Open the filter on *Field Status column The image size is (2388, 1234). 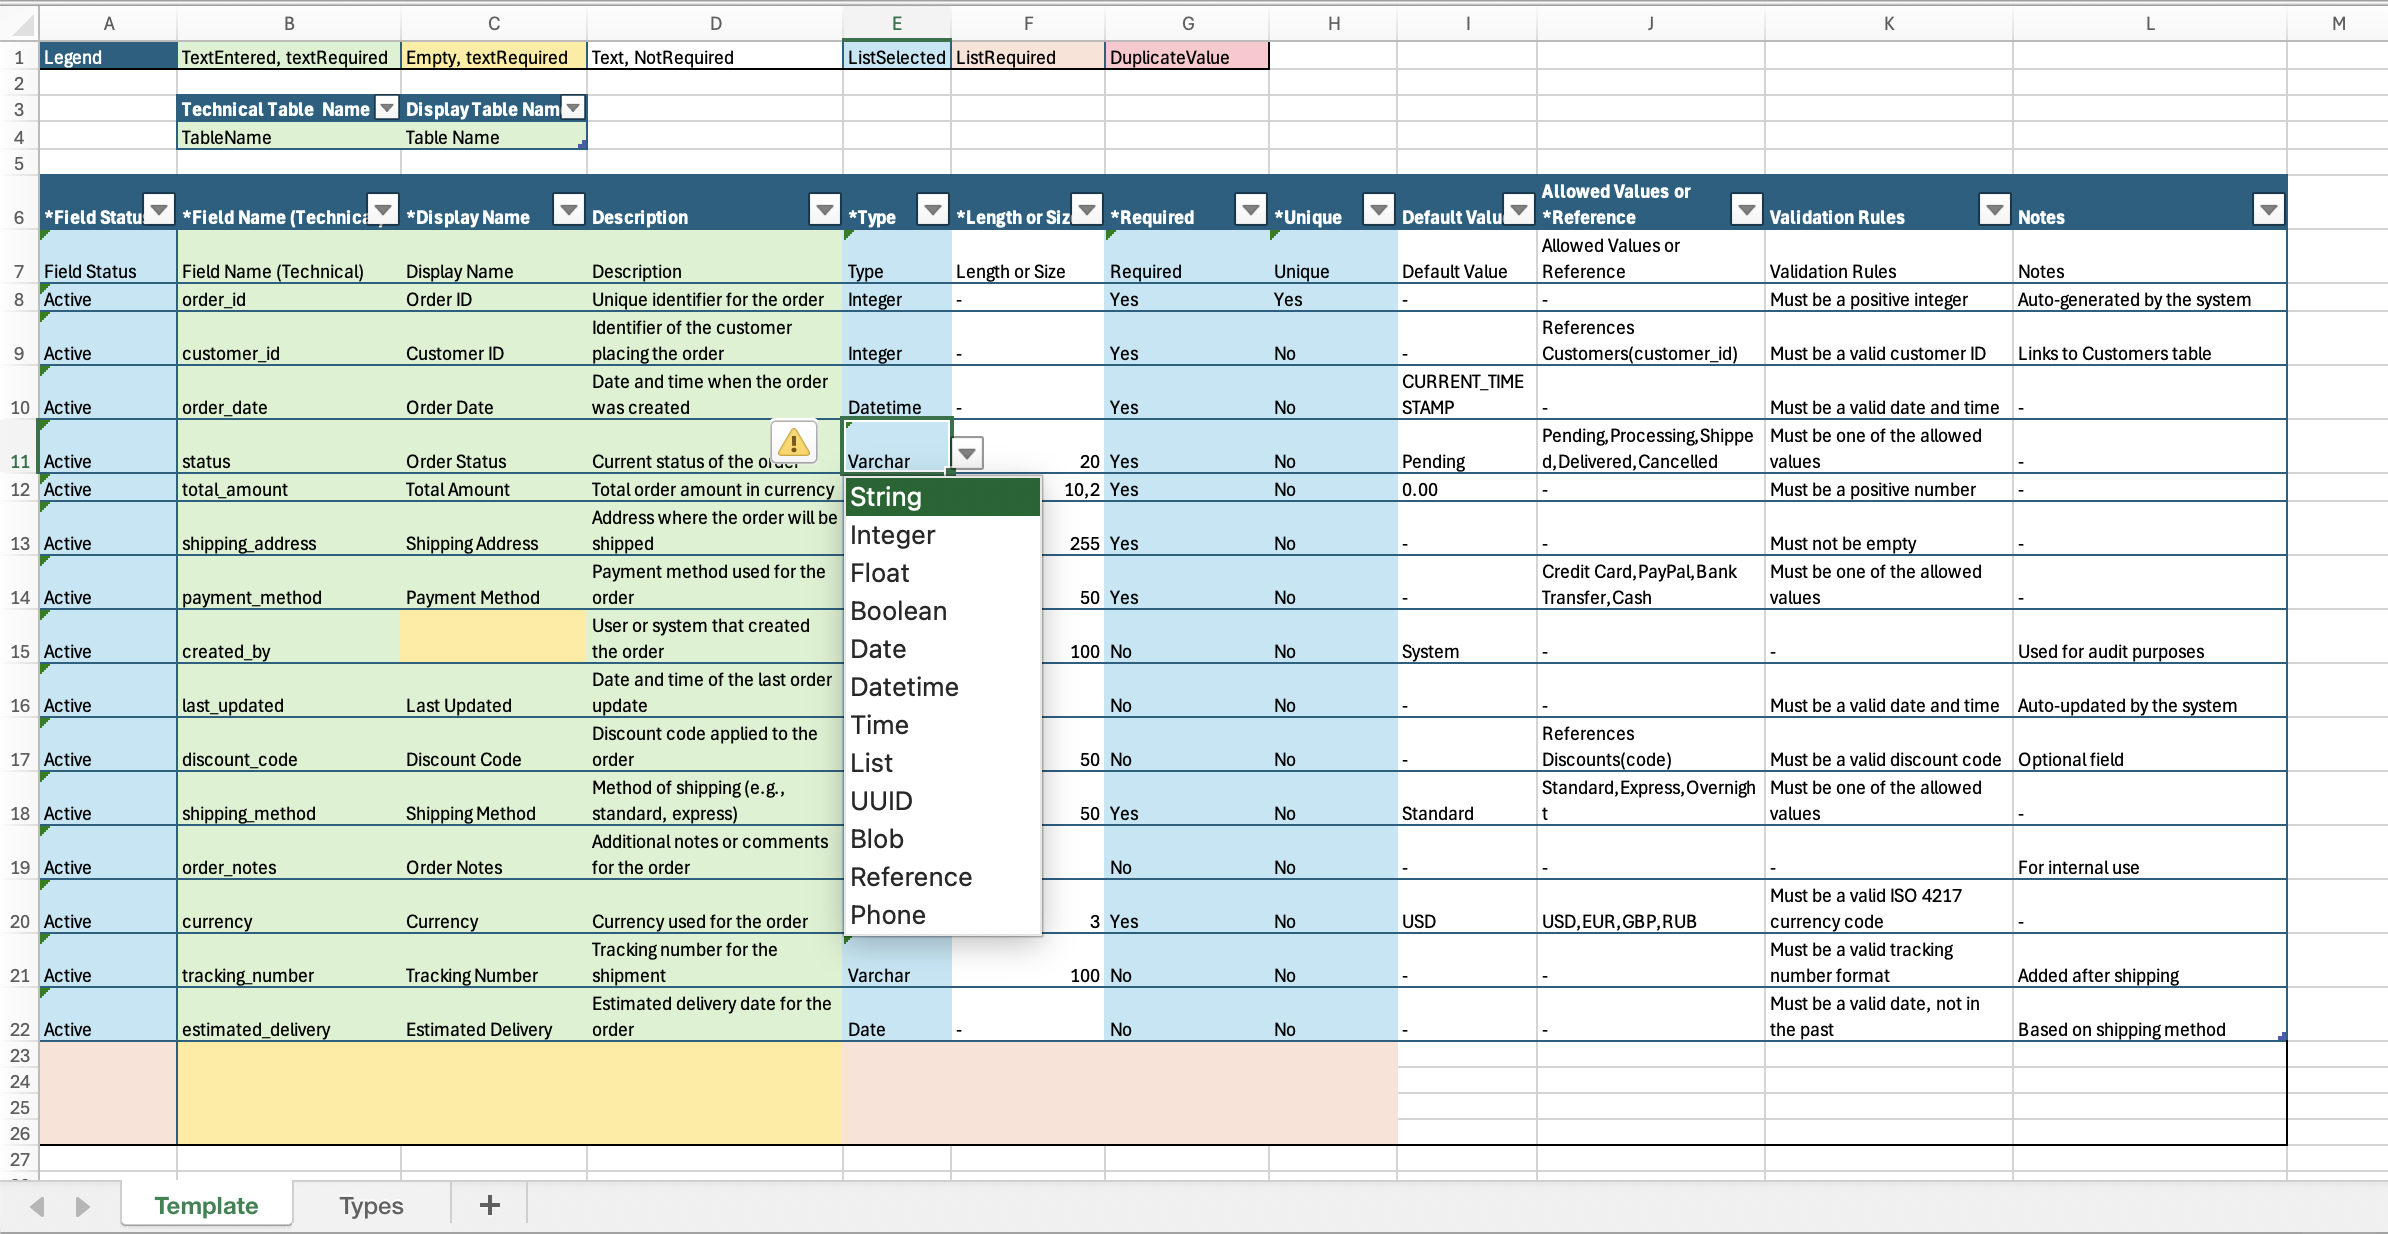pos(160,210)
